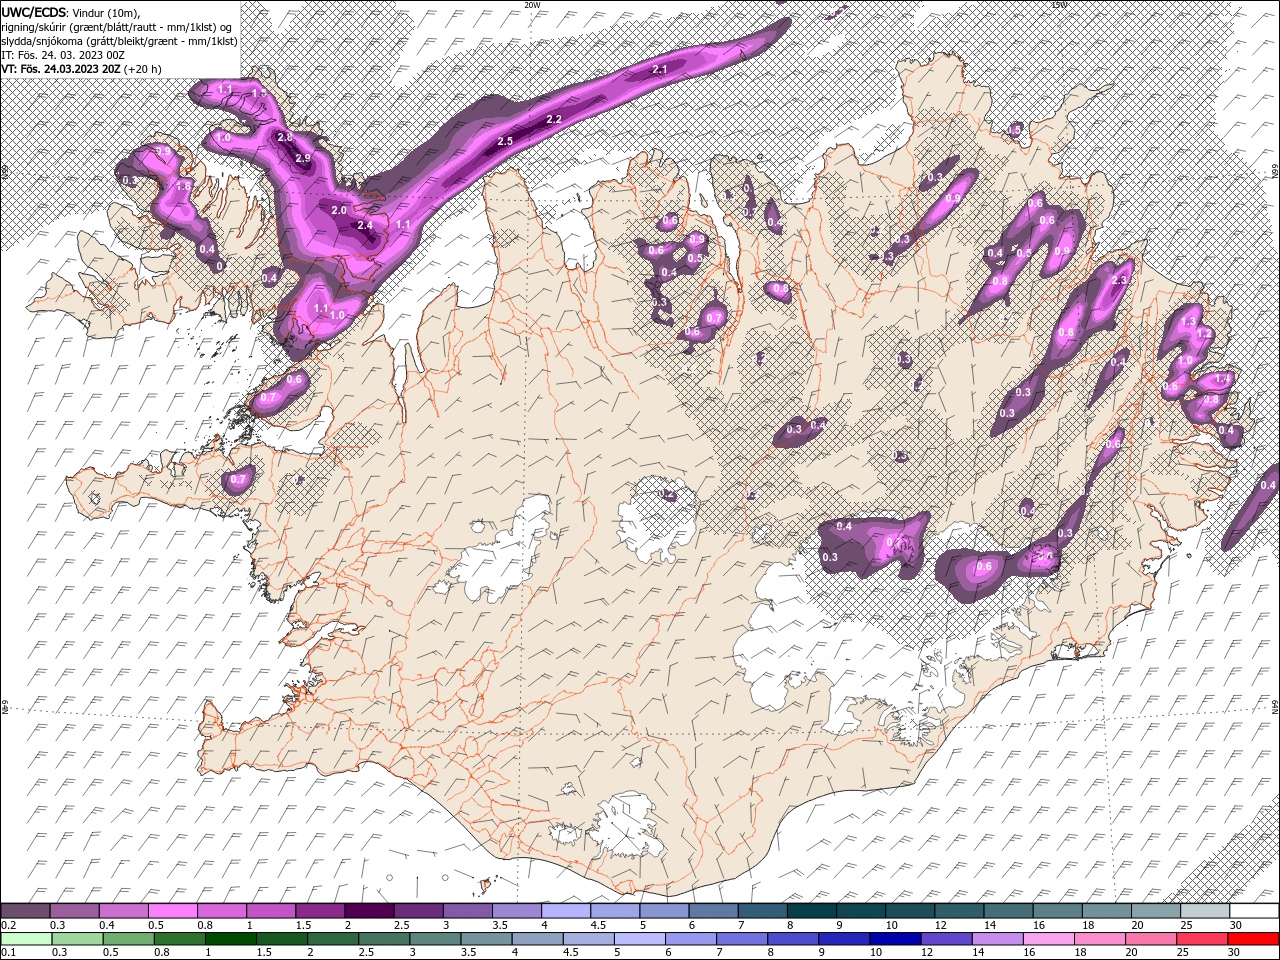
Task: Click the 20W longitude label
Action: pyautogui.click(x=533, y=5)
